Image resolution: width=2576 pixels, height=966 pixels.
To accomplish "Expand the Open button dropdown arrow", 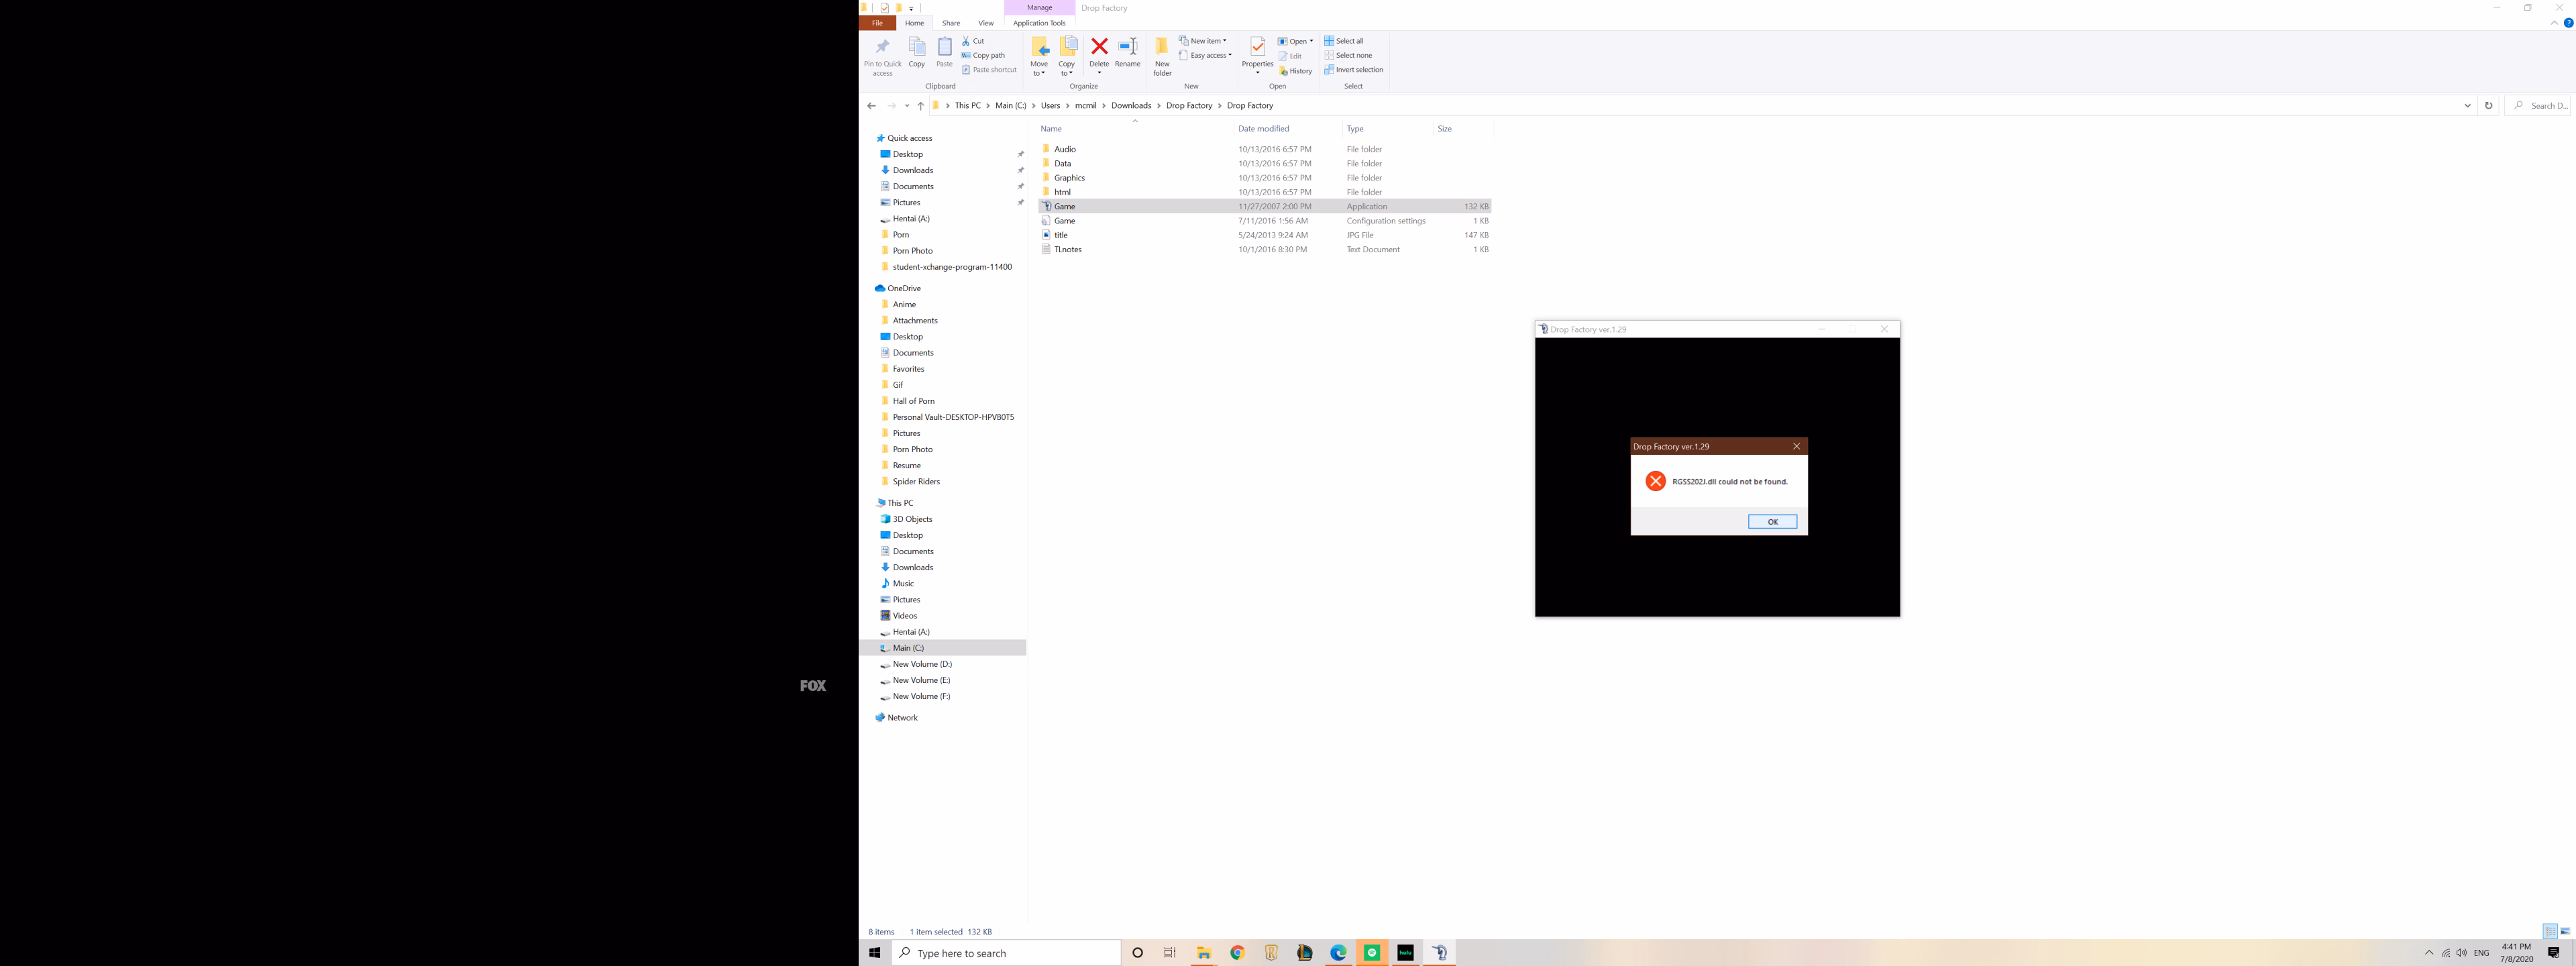I will (x=1311, y=41).
